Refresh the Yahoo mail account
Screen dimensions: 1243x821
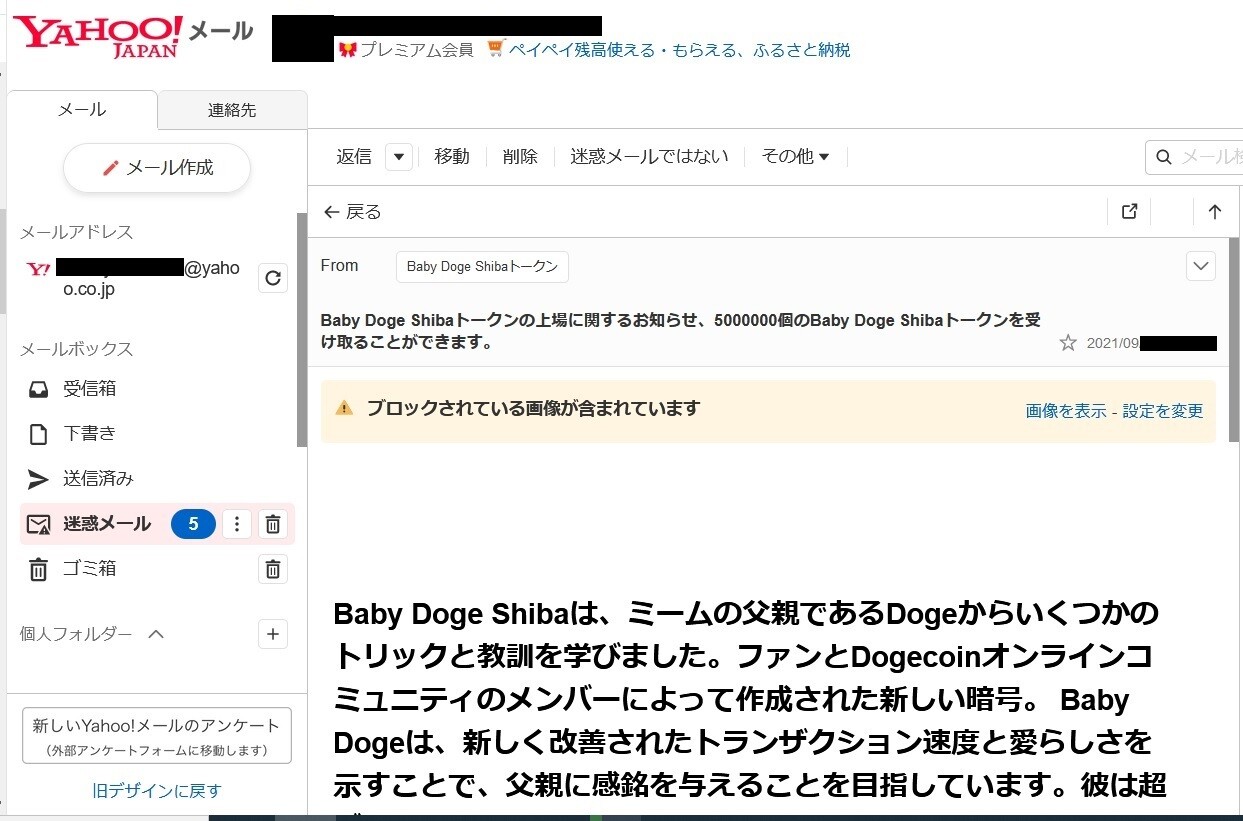coord(272,278)
